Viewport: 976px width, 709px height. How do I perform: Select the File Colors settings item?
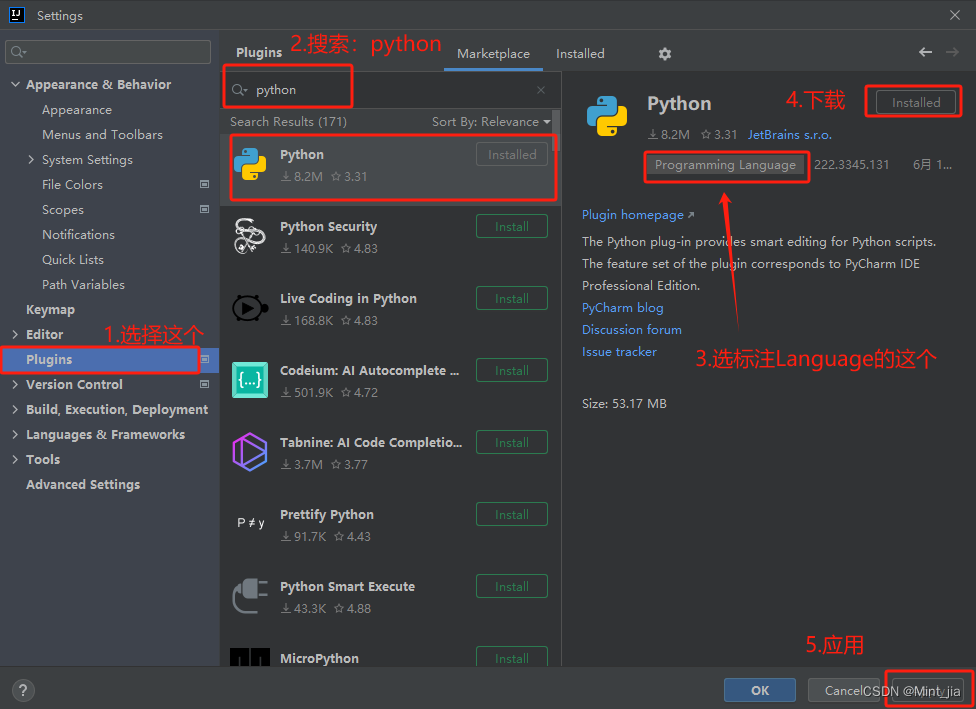tap(72, 184)
